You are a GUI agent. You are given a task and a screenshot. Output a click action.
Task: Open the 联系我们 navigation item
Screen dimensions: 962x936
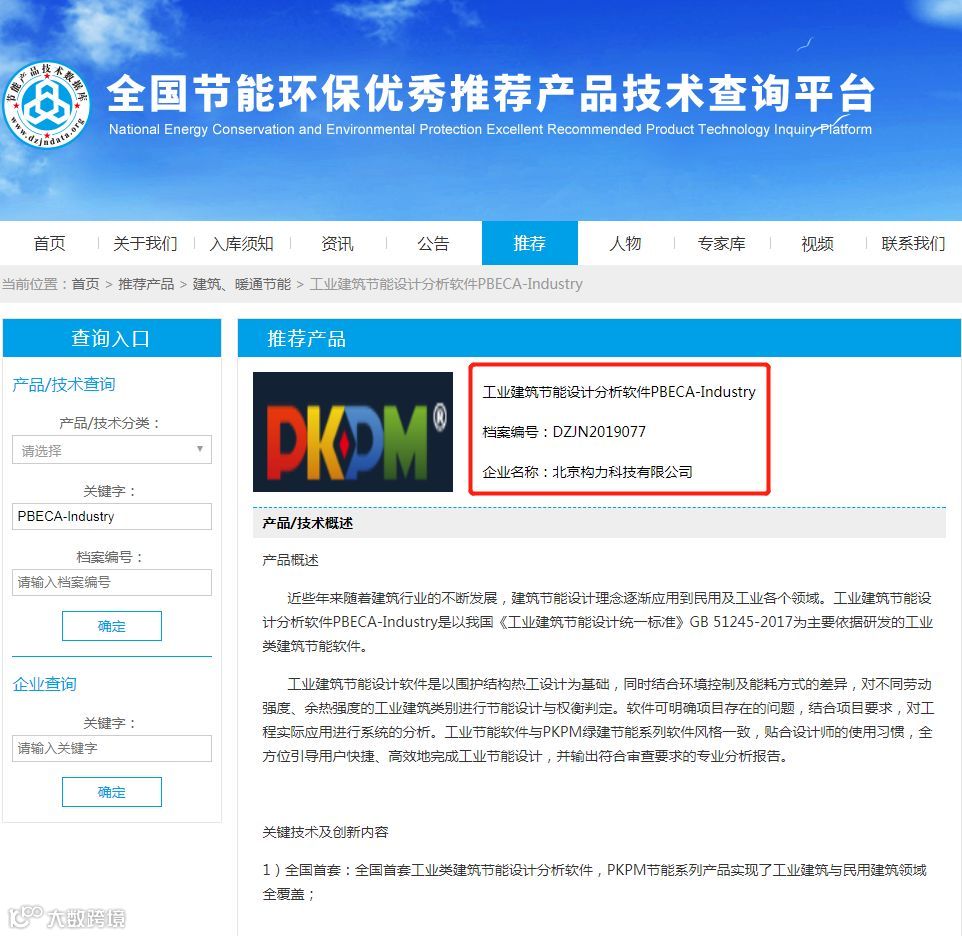coord(913,244)
